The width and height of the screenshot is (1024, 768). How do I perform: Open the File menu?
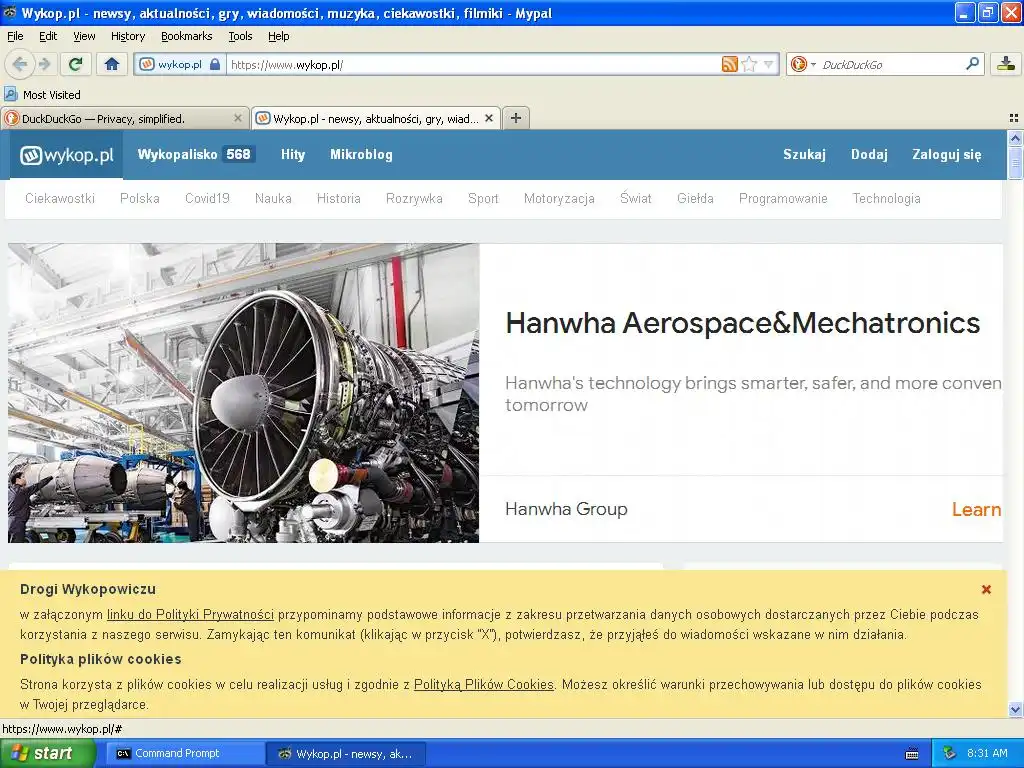(x=15, y=36)
